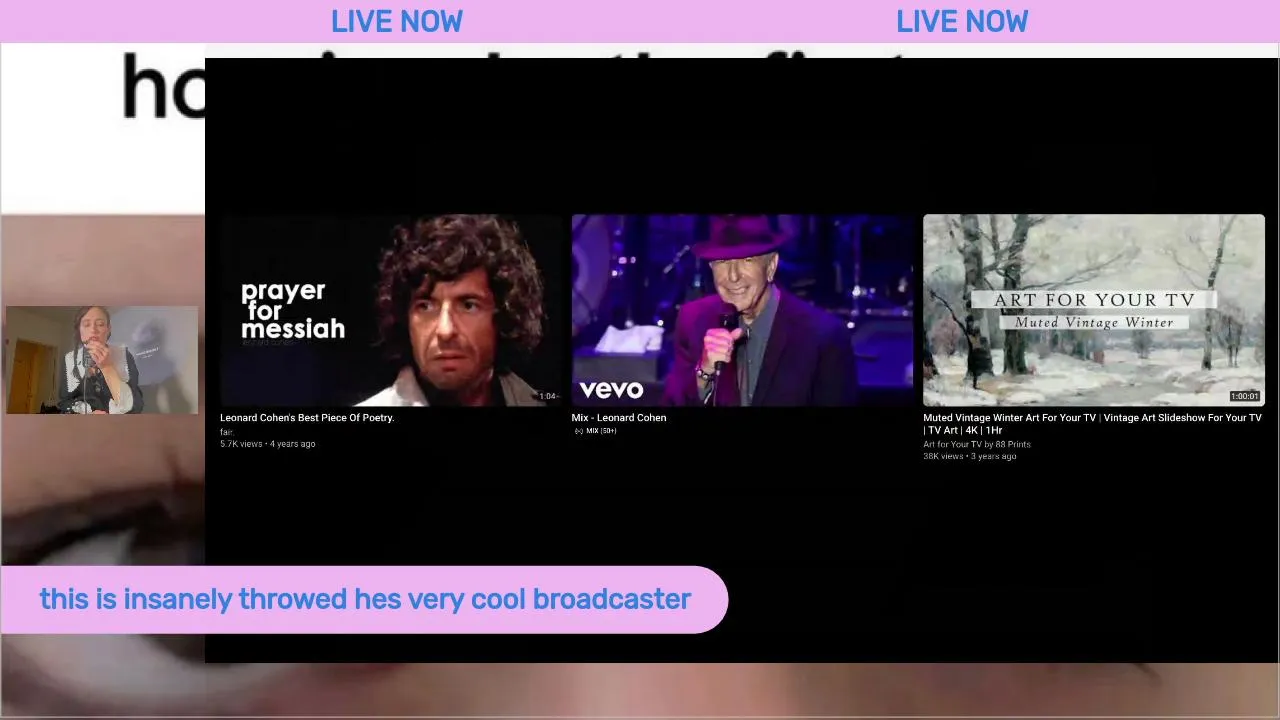Viewport: 1280px width, 720px height.
Task: Click chat caption 'this is insanely throwed'
Action: (193, 599)
